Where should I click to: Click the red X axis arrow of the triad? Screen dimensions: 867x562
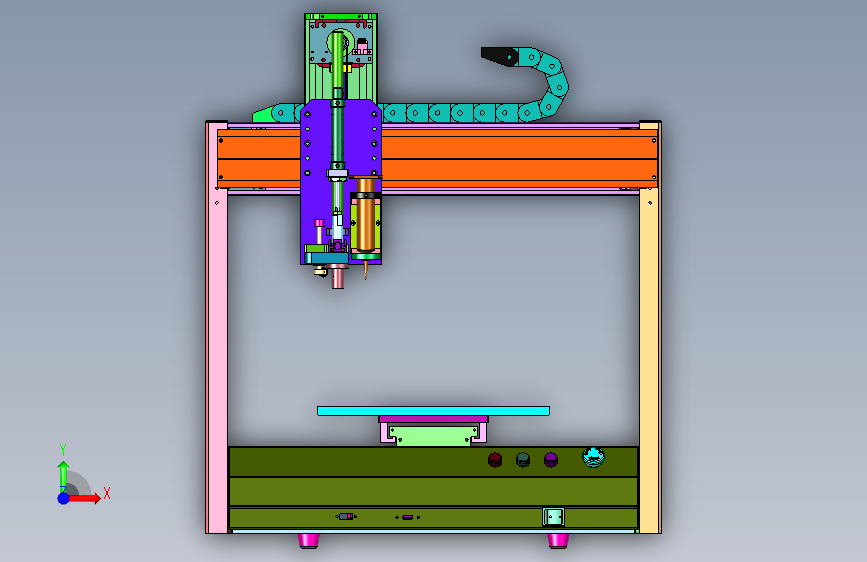click(x=84, y=498)
